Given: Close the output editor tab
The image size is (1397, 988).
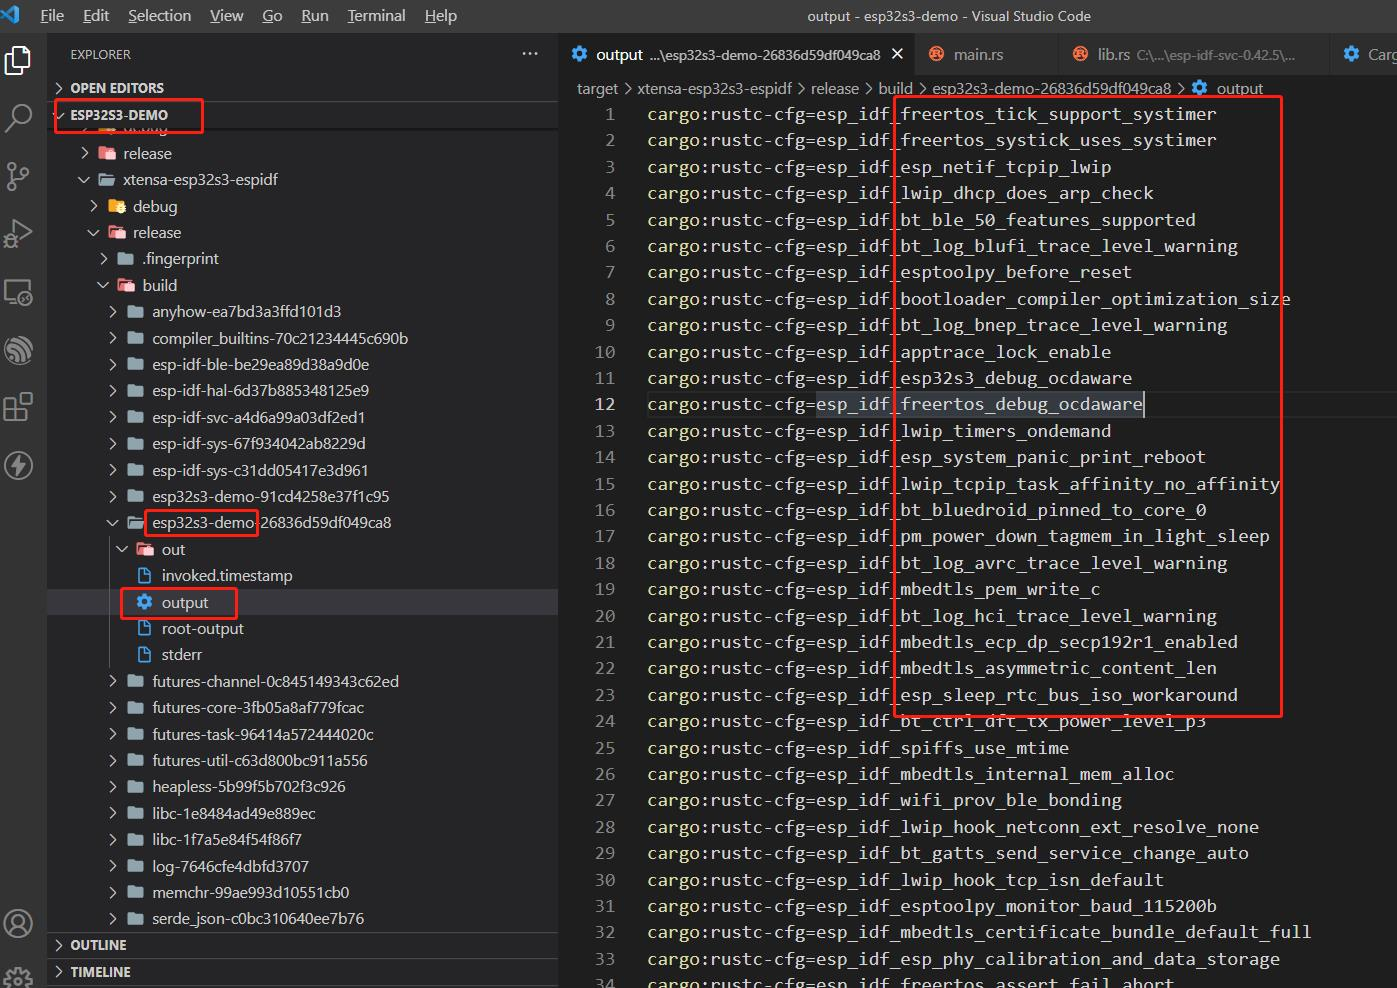Looking at the screenshot, I should tap(897, 54).
